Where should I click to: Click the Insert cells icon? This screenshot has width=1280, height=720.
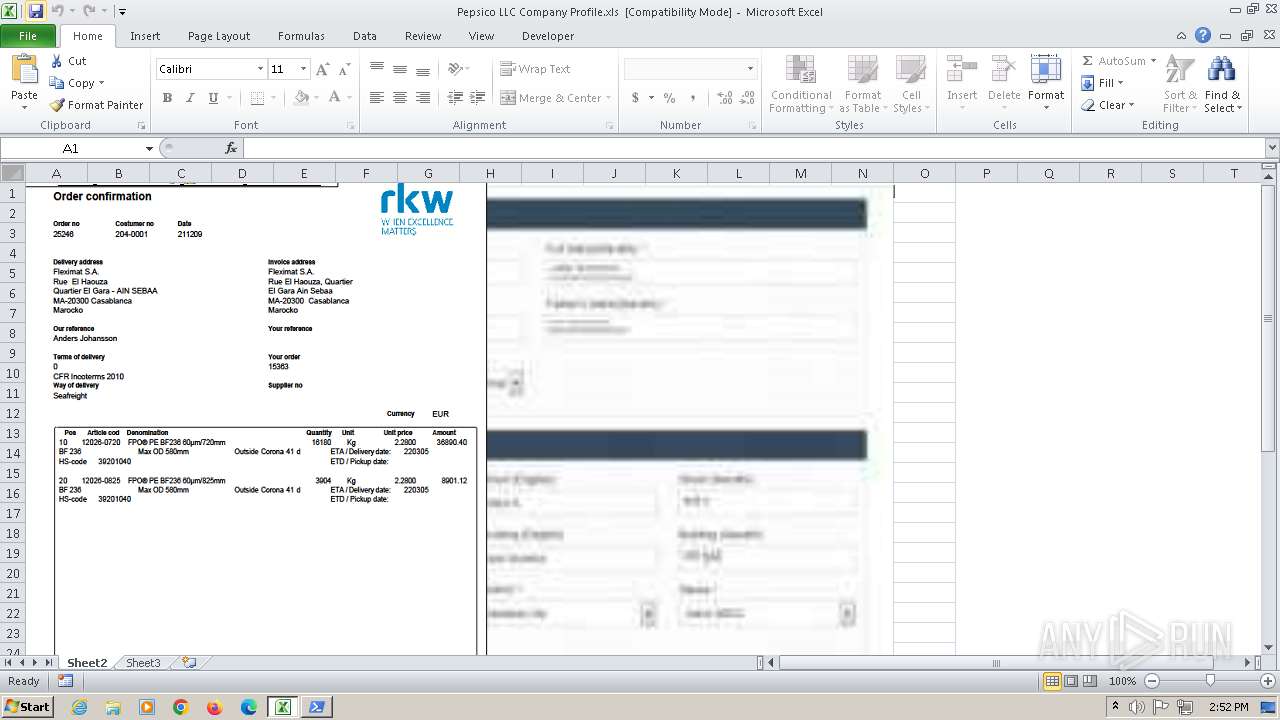coord(962,70)
